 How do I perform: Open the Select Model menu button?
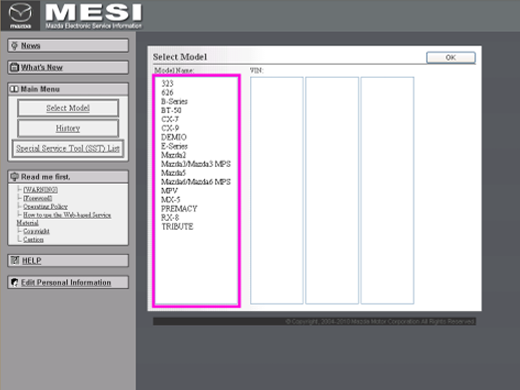[x=68, y=108]
